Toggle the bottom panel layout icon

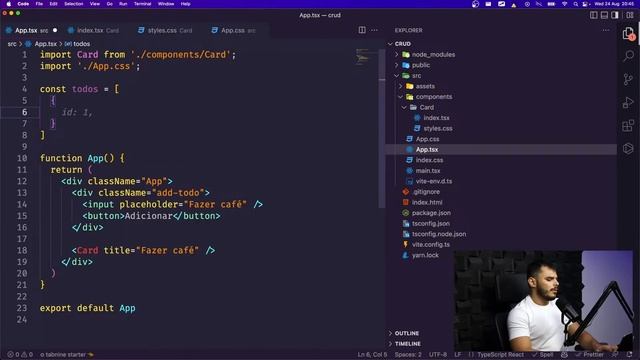click(604, 15)
